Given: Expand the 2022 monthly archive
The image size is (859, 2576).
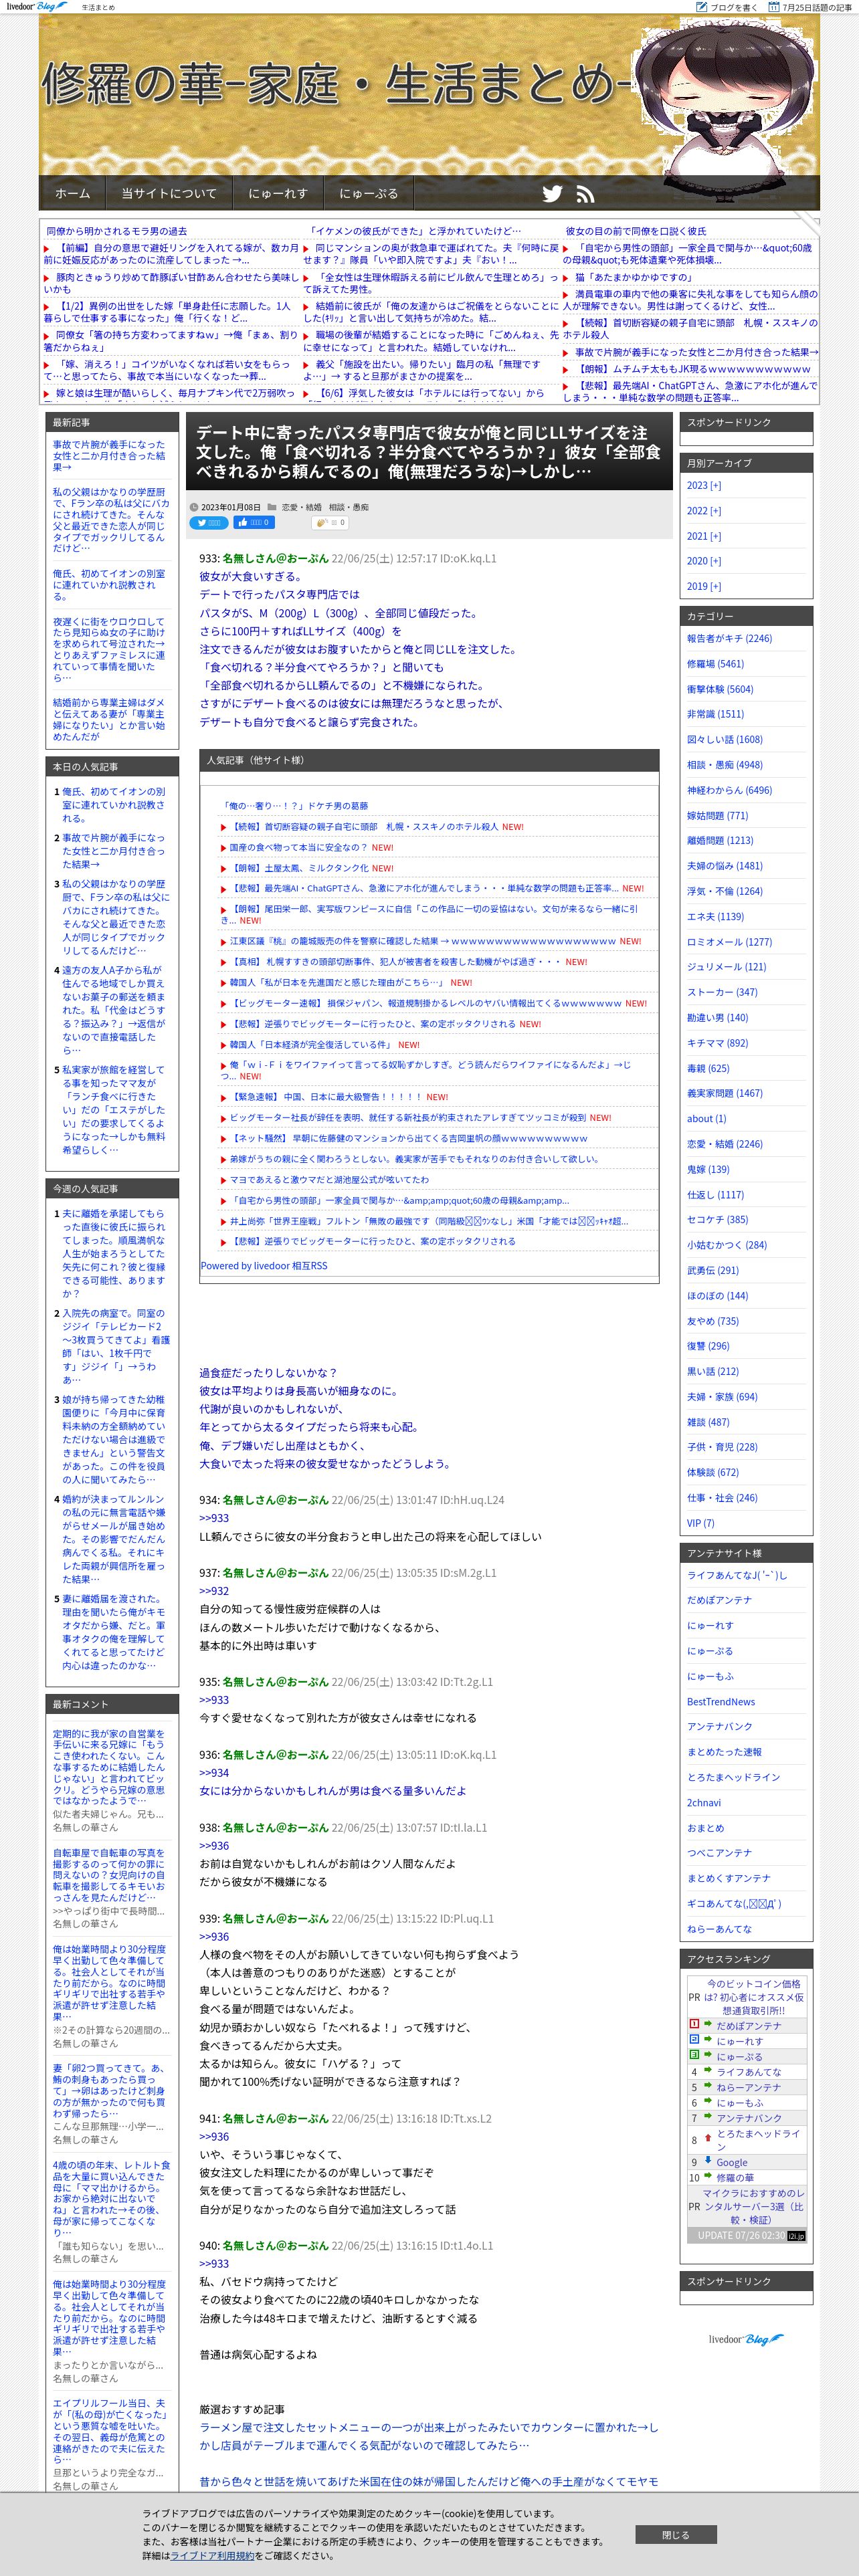Looking at the screenshot, I should (704, 510).
